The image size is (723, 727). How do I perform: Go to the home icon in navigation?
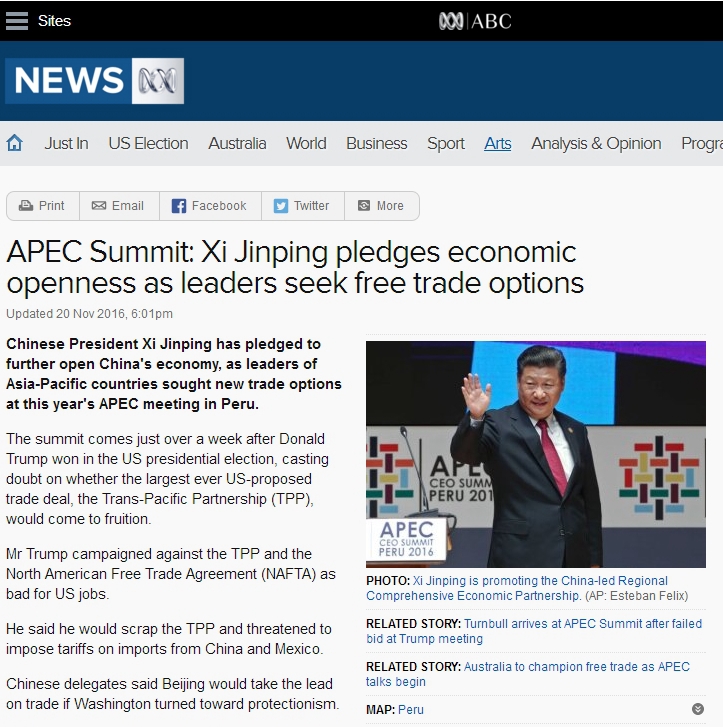pyautogui.click(x=15, y=143)
